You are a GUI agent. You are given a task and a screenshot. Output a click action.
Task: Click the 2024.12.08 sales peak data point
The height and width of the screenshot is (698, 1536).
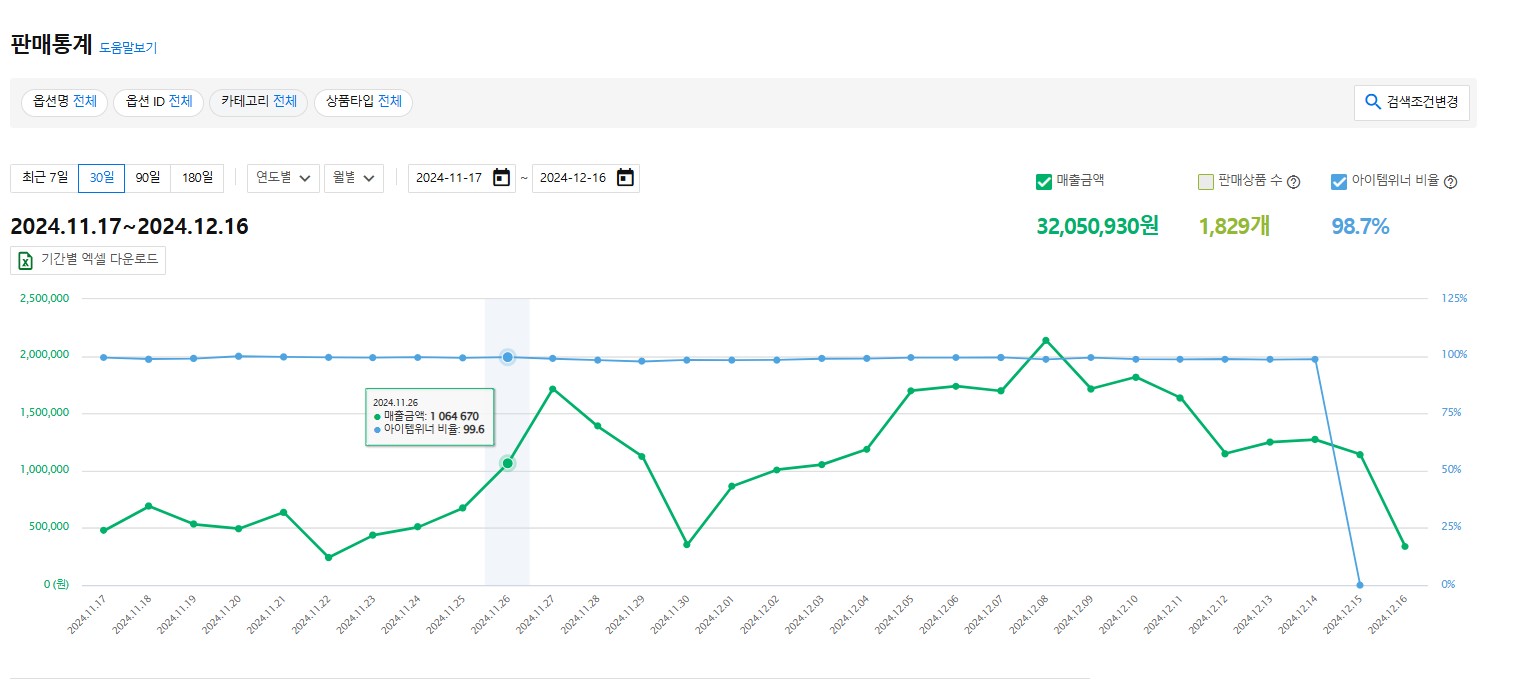point(1045,341)
